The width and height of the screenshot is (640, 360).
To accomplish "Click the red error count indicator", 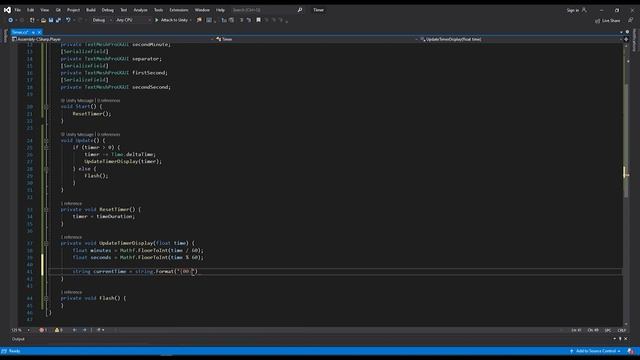I will (x=42, y=330).
